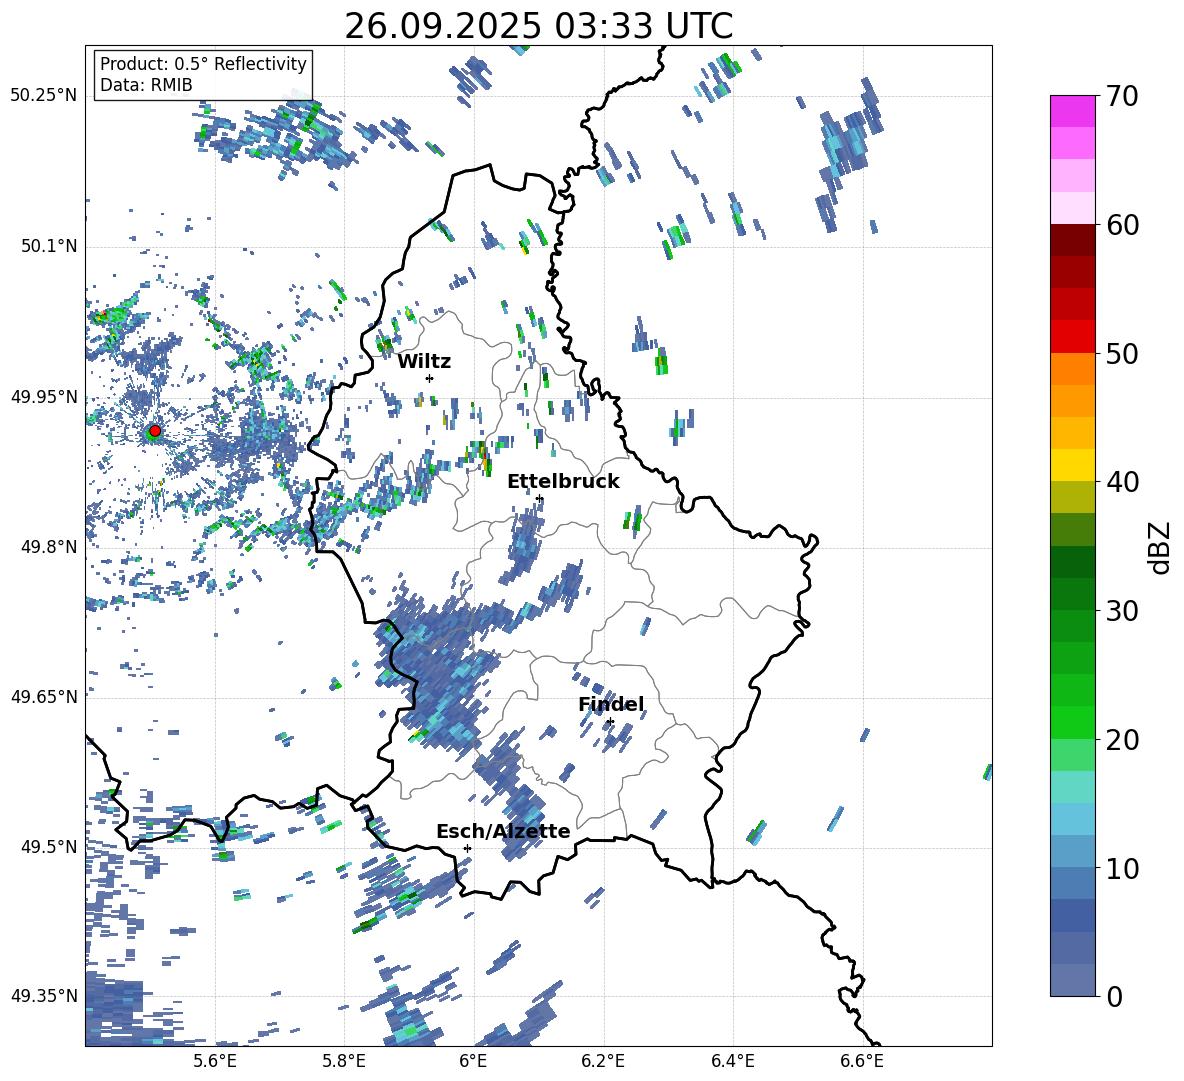Click the Product: 0.5° Reflectivity text
The image size is (1184, 1081).
point(203,63)
